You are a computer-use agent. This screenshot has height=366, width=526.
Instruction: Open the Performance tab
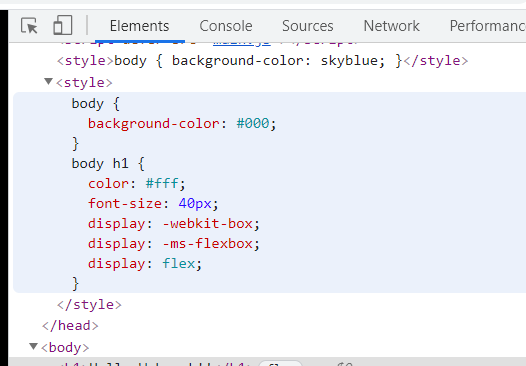pyautogui.click(x=488, y=26)
